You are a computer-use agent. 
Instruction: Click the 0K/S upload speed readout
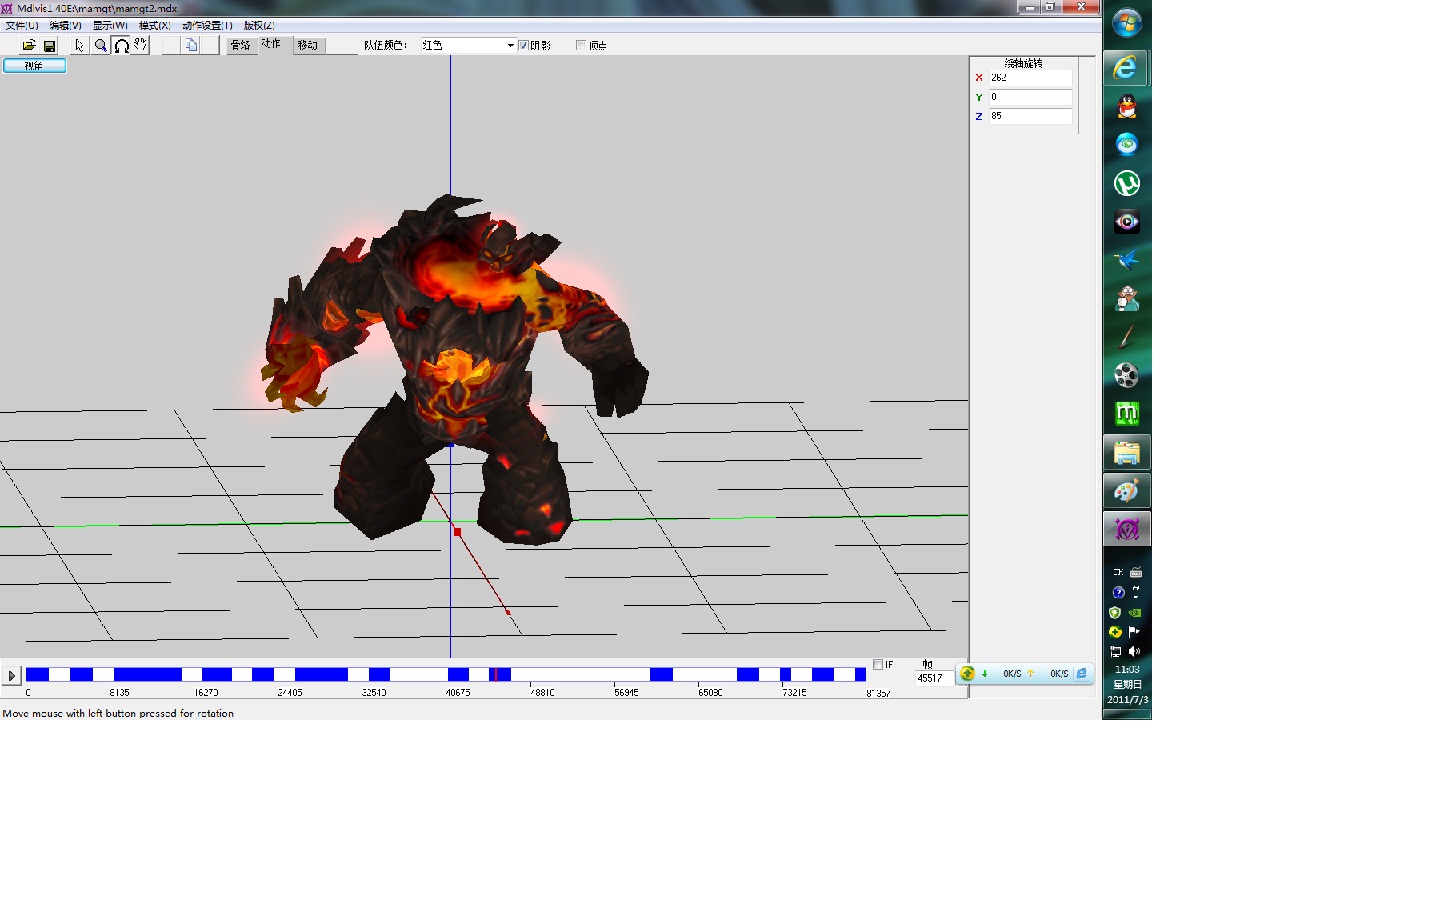click(x=1059, y=674)
